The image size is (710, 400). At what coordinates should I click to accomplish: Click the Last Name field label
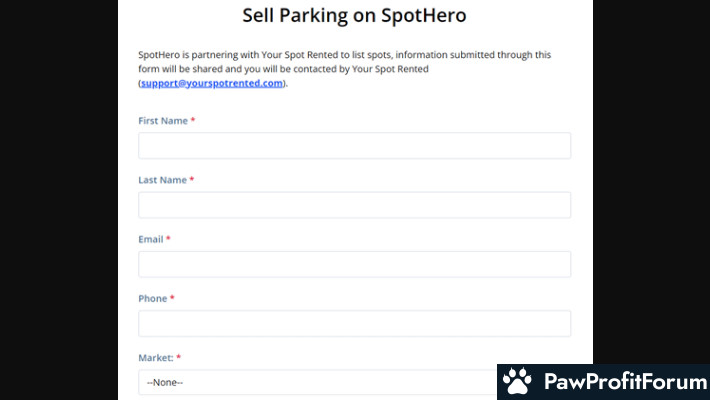point(163,180)
